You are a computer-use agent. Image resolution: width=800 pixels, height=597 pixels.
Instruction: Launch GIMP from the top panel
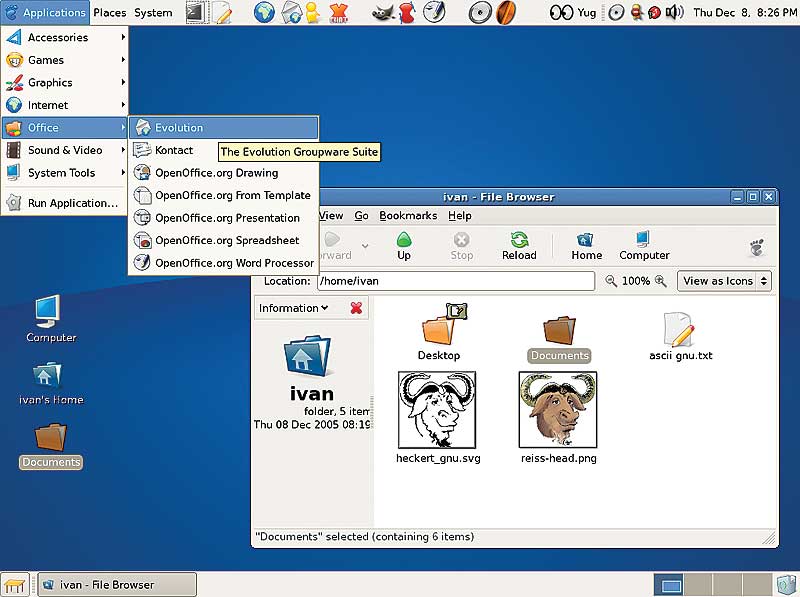383,12
